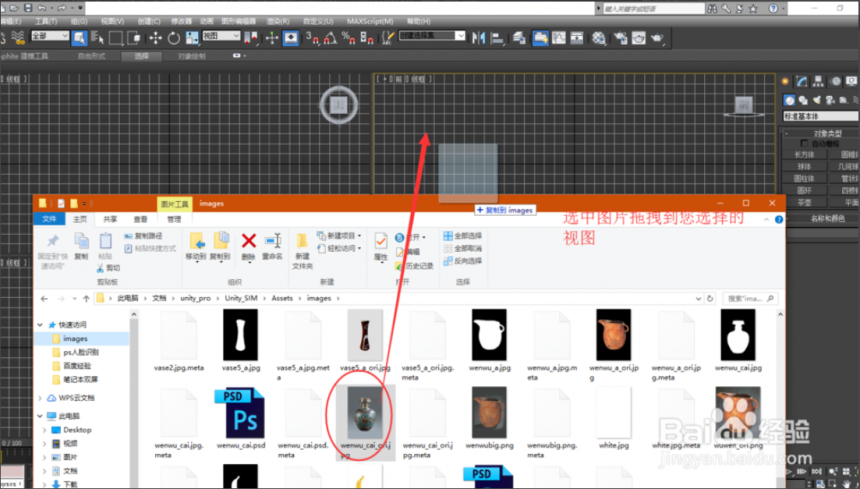Image resolution: width=860 pixels, height=489 pixels.
Task: Toggle Angle Snap in 3ds Max toolbar
Action: pyautogui.click(x=331, y=38)
